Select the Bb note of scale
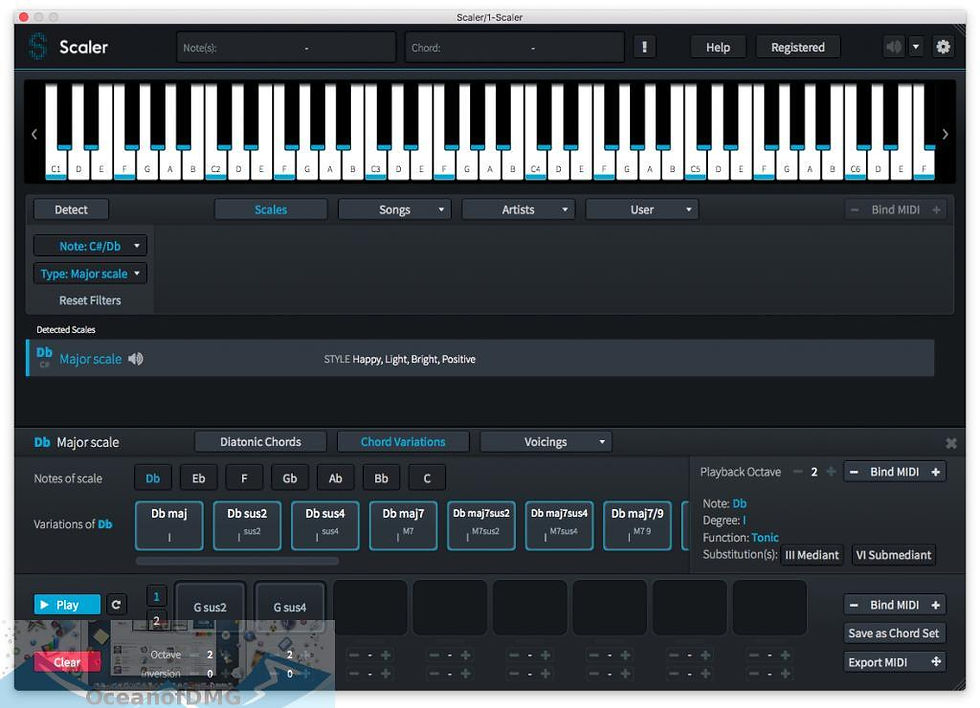980x708 pixels. 381,478
